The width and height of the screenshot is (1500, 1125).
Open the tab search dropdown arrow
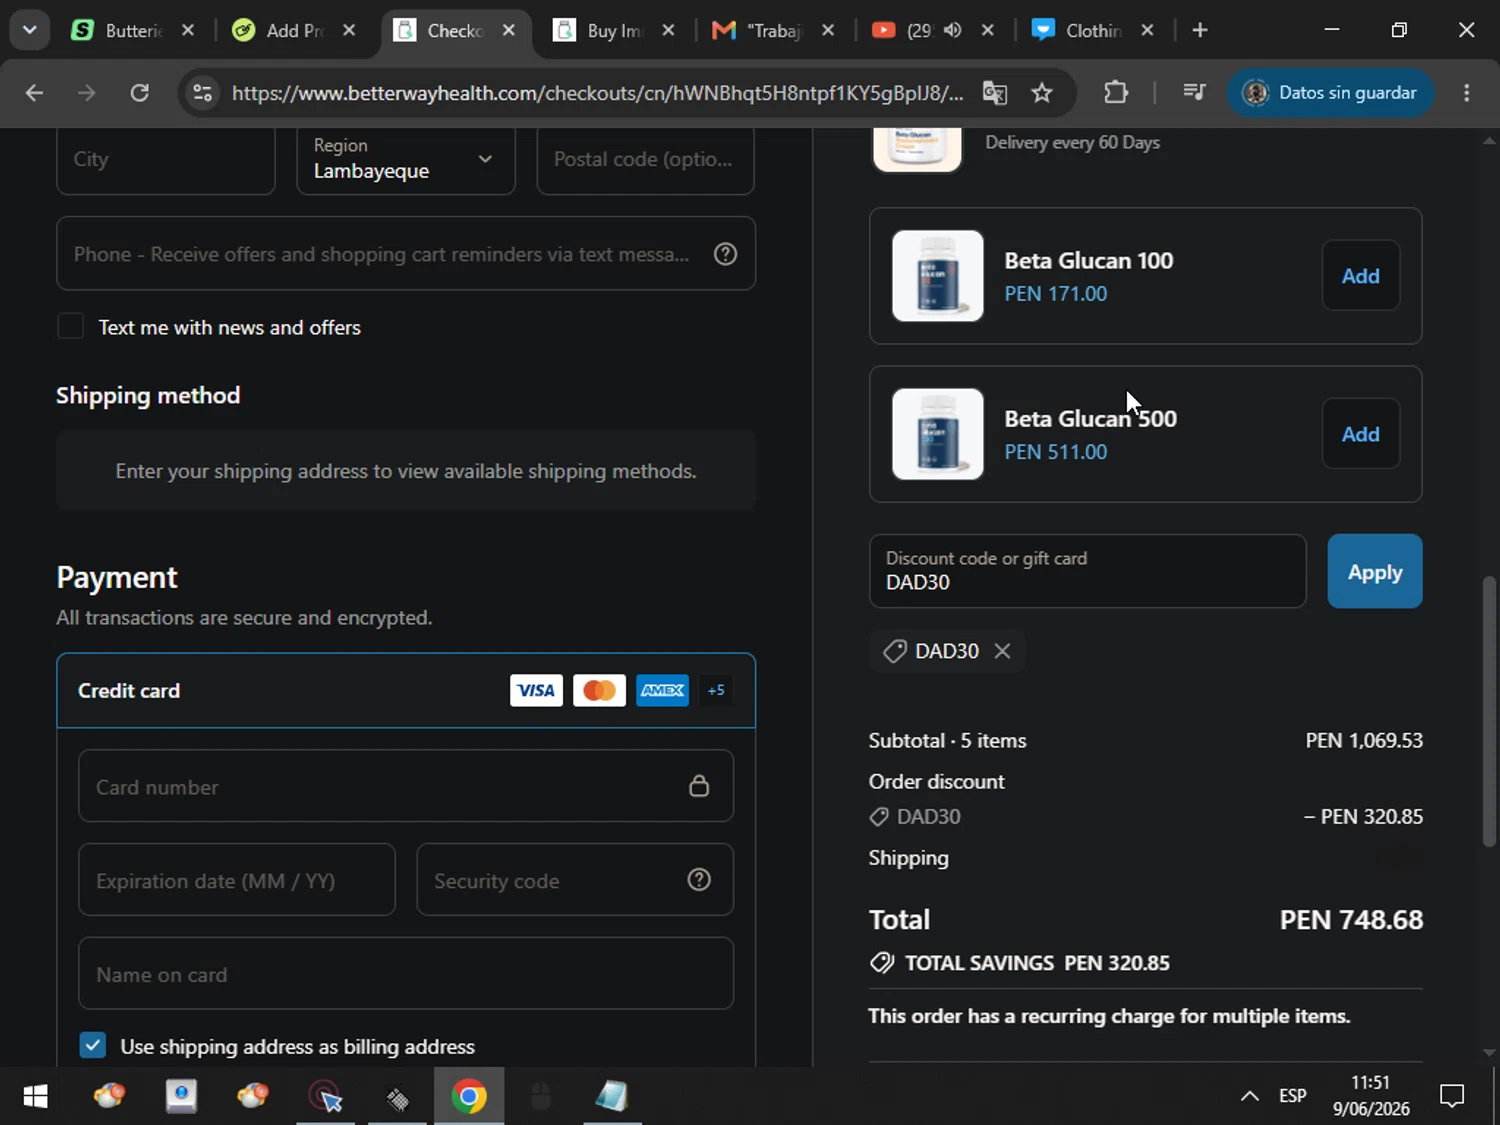pos(30,30)
